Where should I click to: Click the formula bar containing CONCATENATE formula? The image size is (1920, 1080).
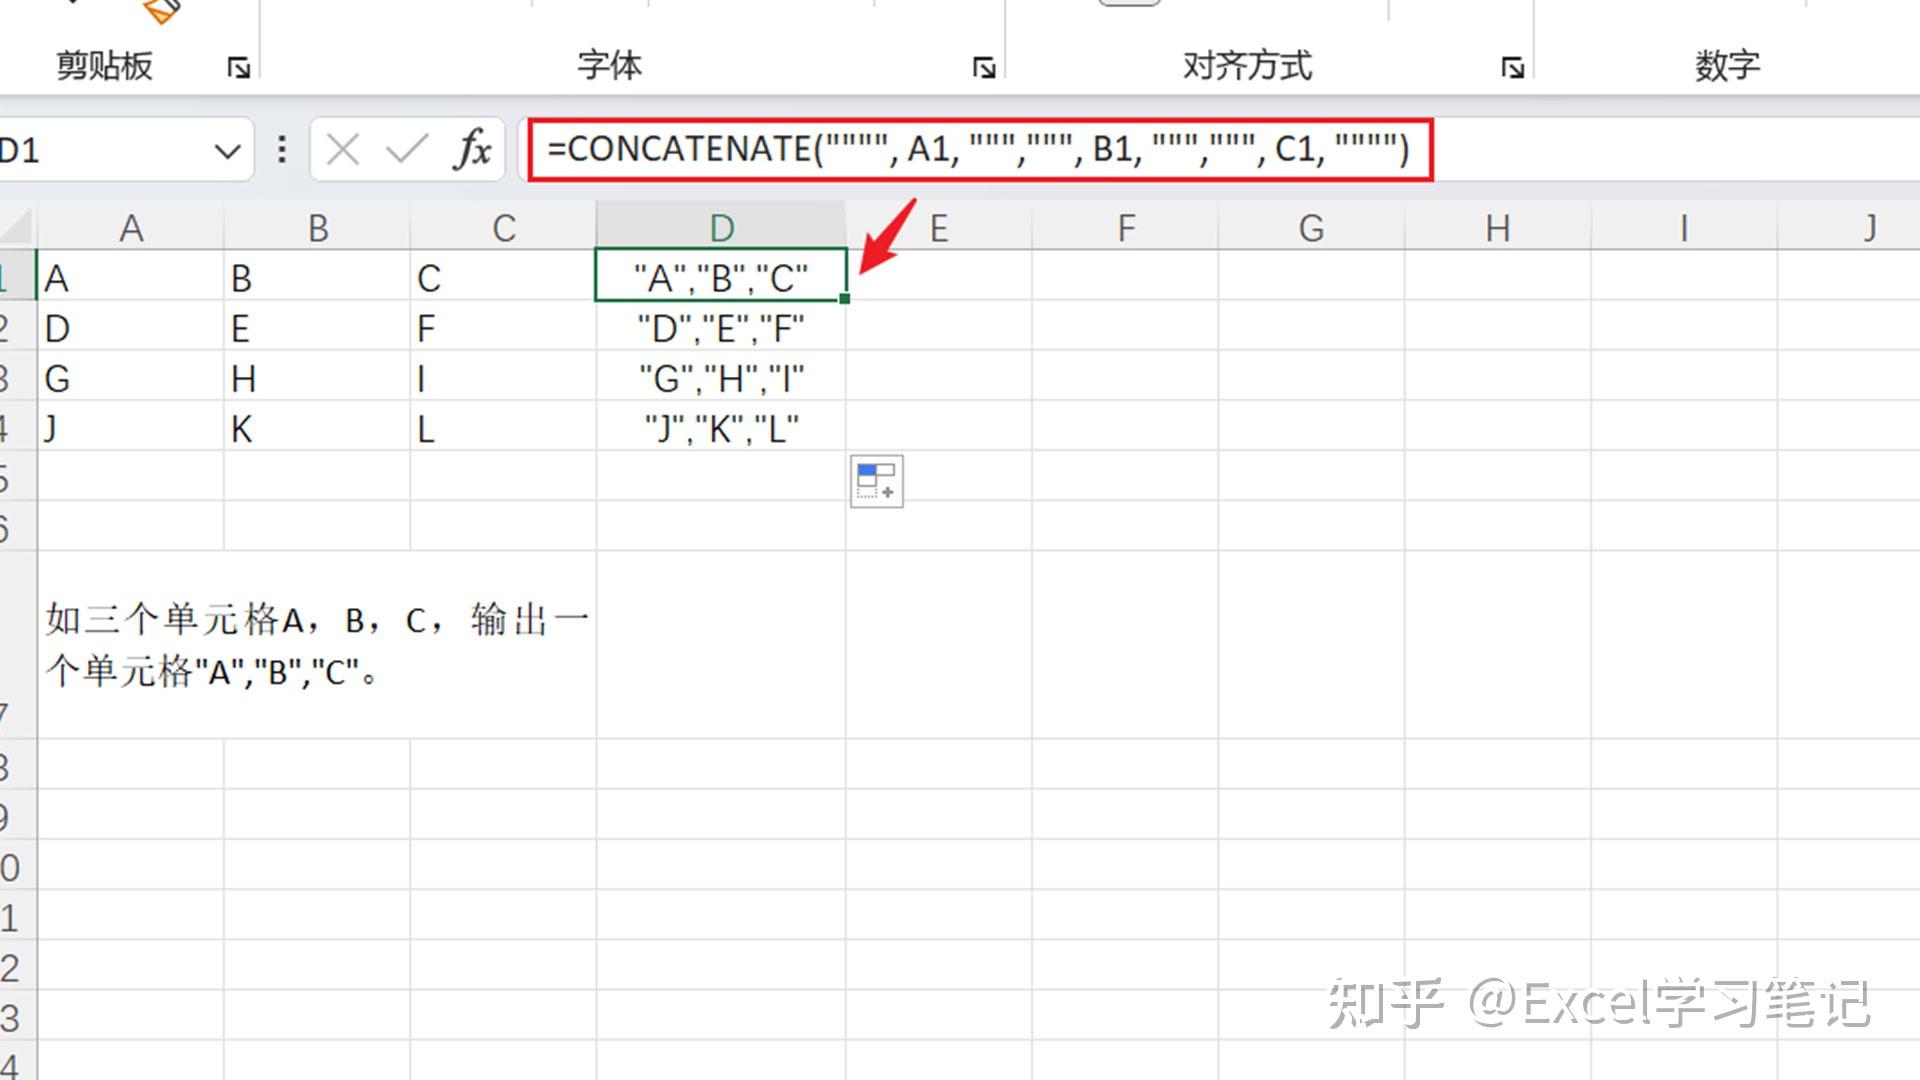(x=975, y=149)
